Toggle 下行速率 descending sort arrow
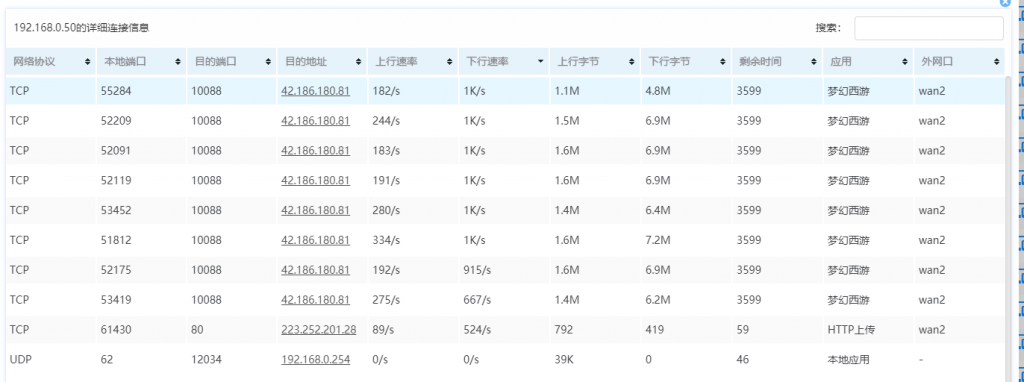This screenshot has height=382, width=1024. pos(540,62)
